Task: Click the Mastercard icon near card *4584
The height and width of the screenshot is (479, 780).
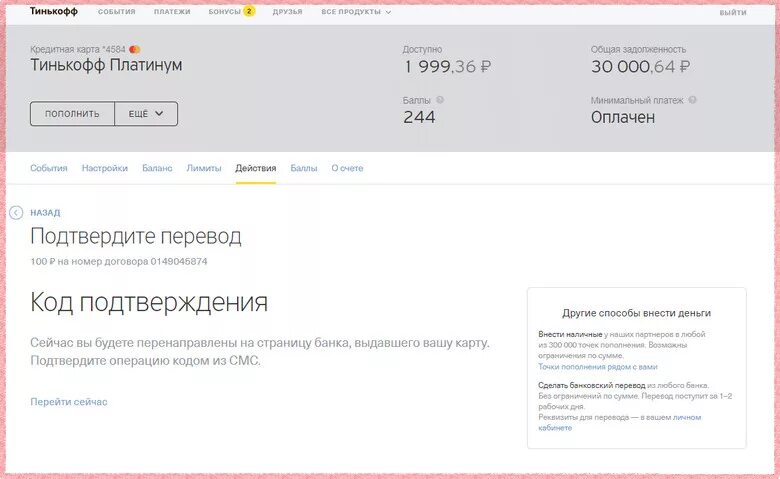Action: [134, 49]
